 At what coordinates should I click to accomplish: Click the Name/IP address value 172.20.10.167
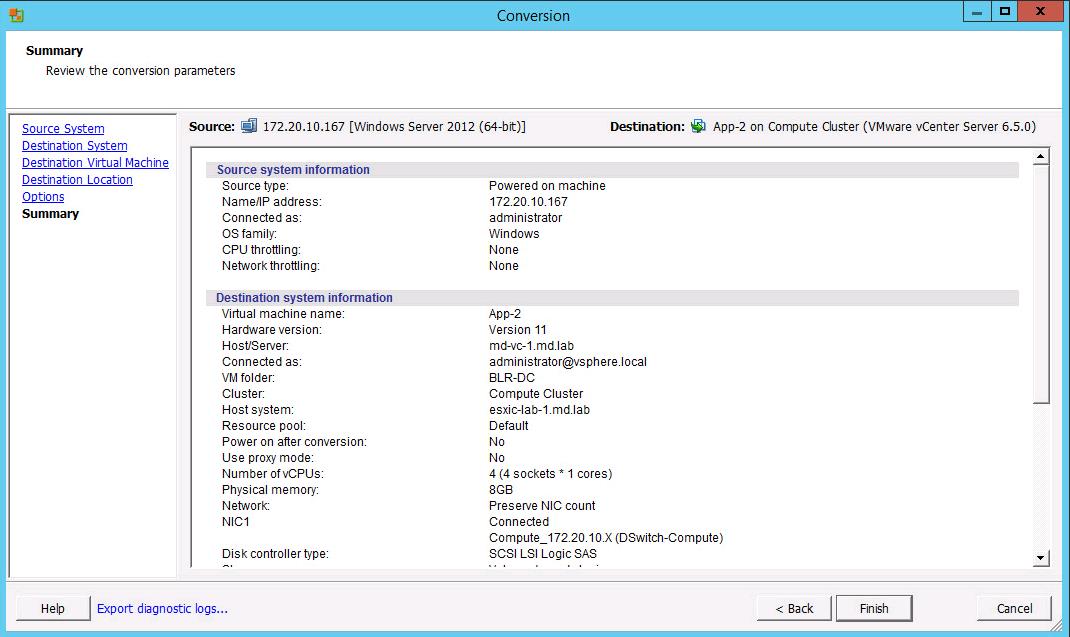tap(528, 201)
